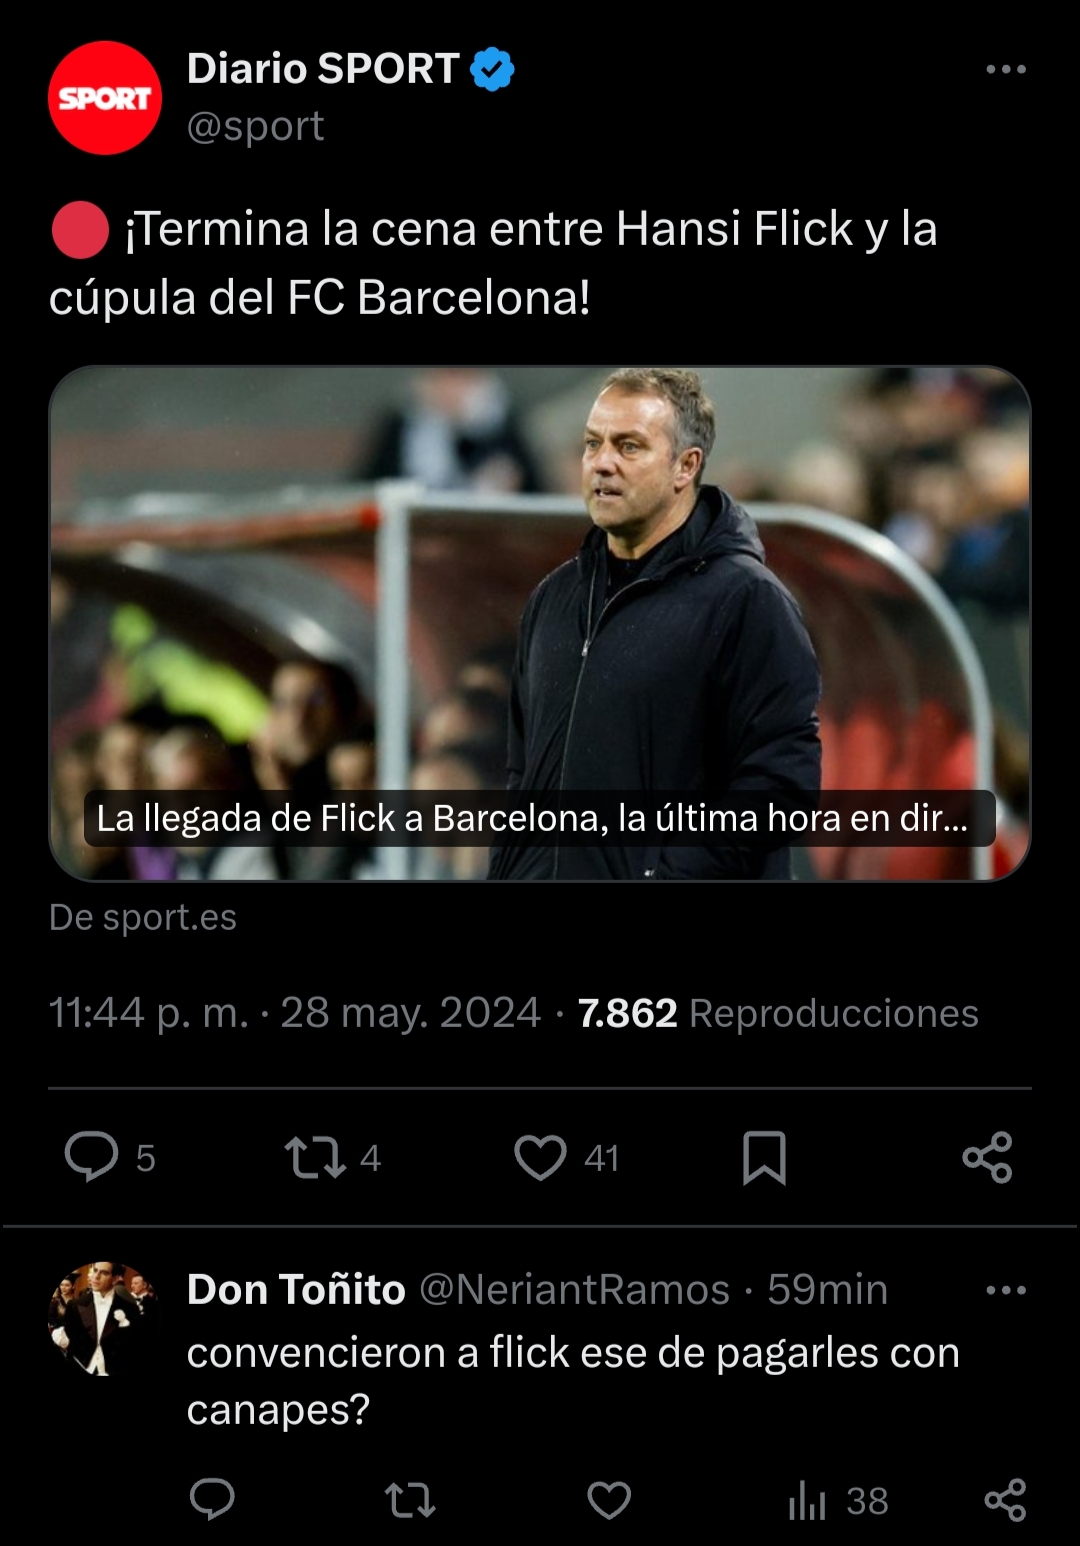This screenshot has height=1546, width=1080.
Task: Open the Diario SPORT profile avatar
Action: 105,98
